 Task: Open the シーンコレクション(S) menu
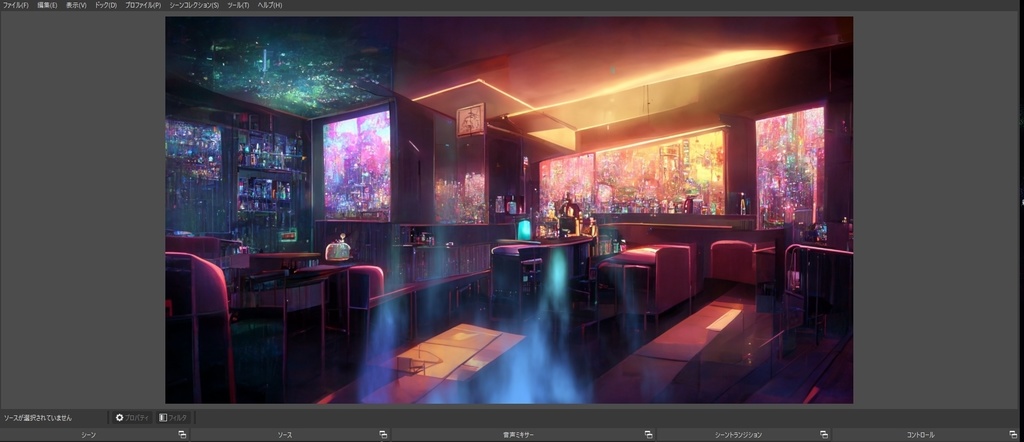click(x=194, y=5)
